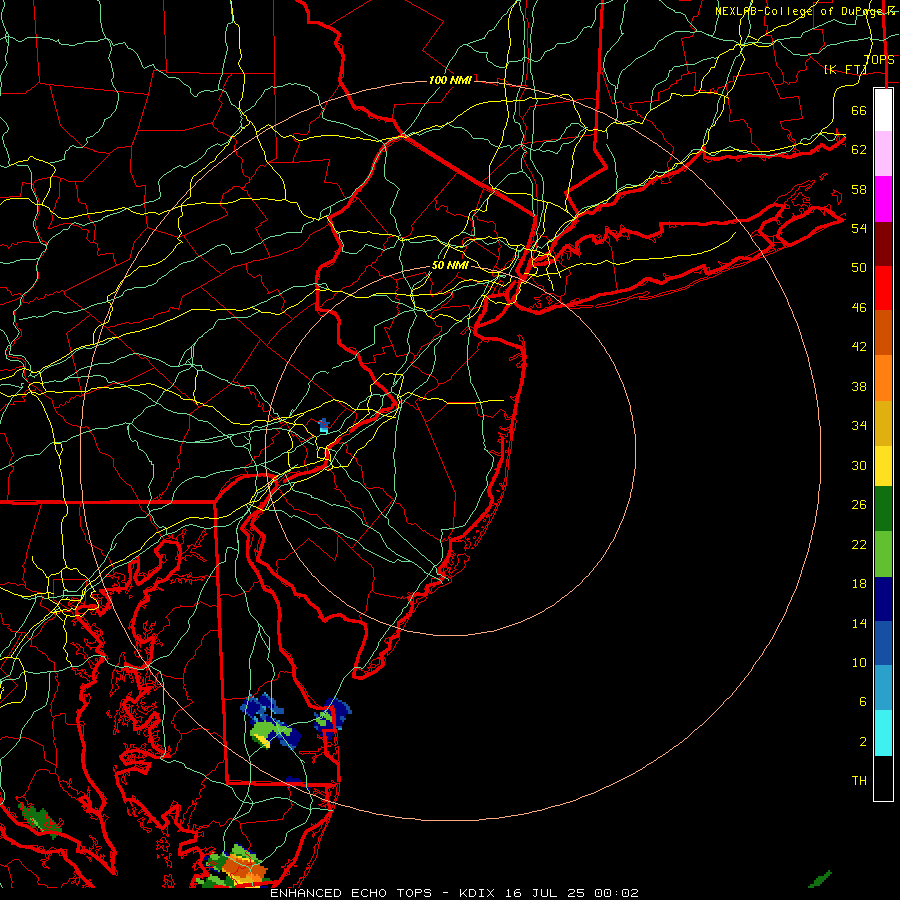Click the '22' legend value
Image resolution: width=900 pixels, height=900 pixels.
(859, 545)
